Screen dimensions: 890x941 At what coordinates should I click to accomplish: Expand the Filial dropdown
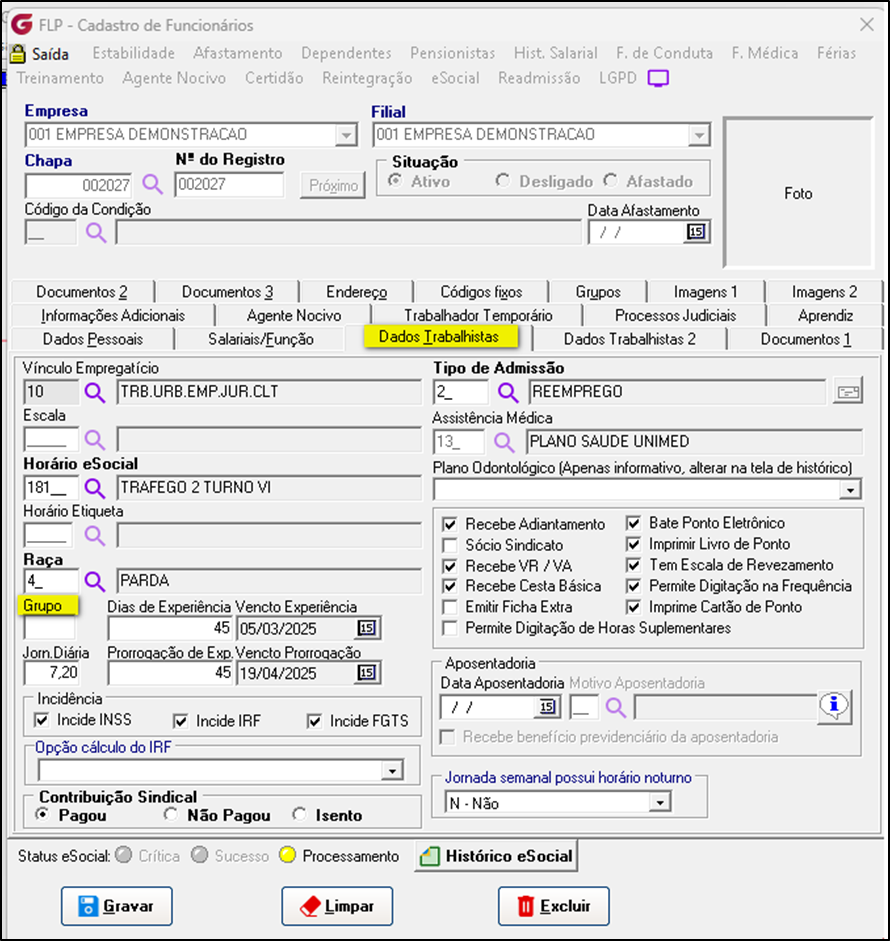coord(699,135)
